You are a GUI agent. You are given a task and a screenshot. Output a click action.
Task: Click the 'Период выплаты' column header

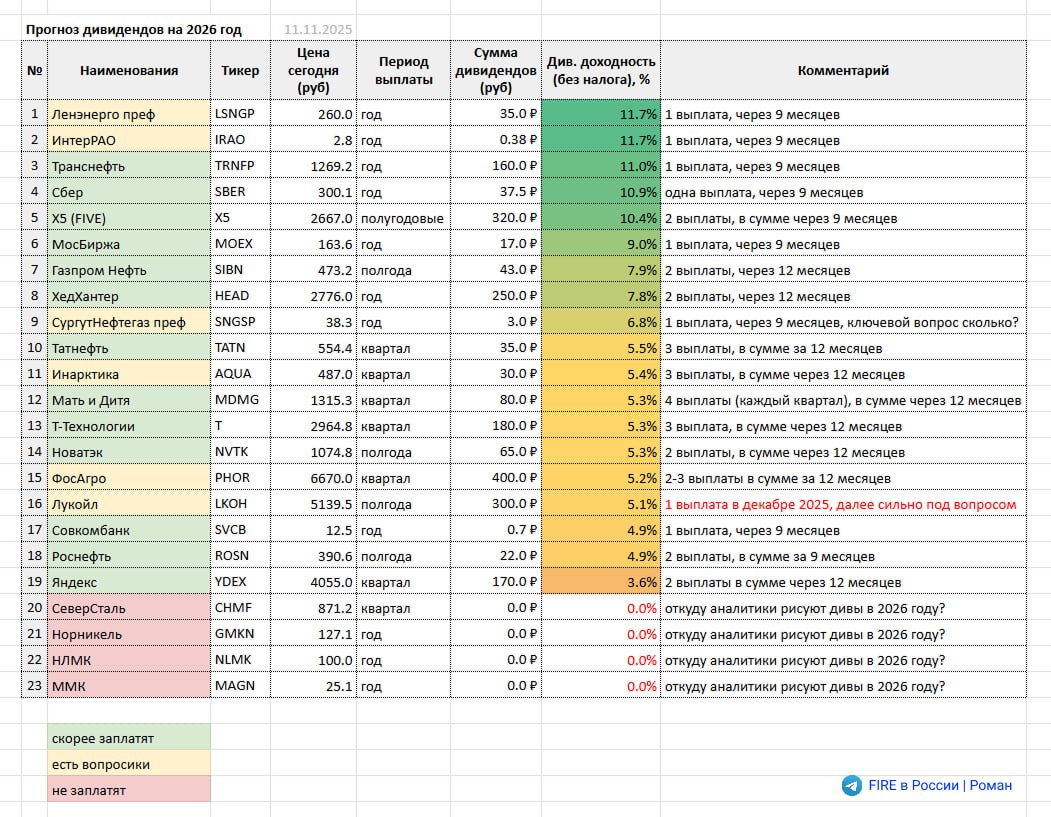coord(403,70)
